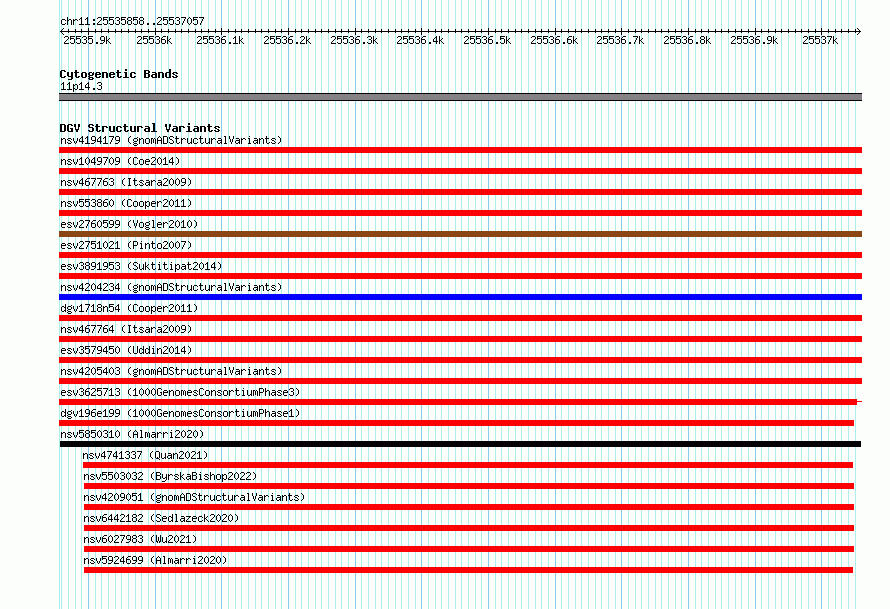The height and width of the screenshot is (609, 890).
Task: Open nsv5924699 (Almarri2020) label
Action: pos(154,560)
